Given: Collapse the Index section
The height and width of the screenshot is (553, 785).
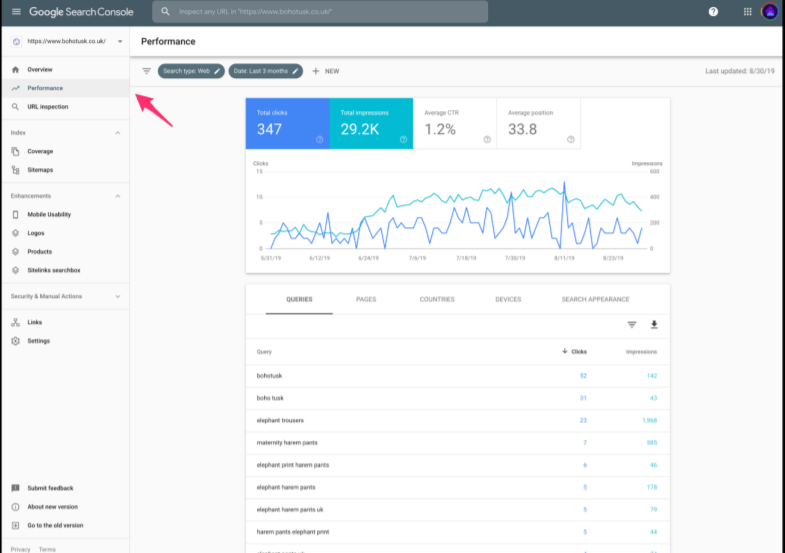Looking at the screenshot, I should [x=118, y=133].
